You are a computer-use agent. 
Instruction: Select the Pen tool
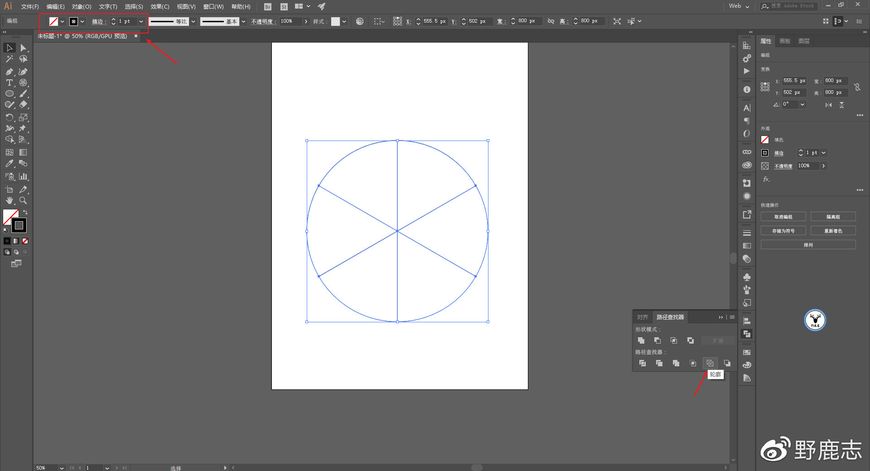[9, 72]
